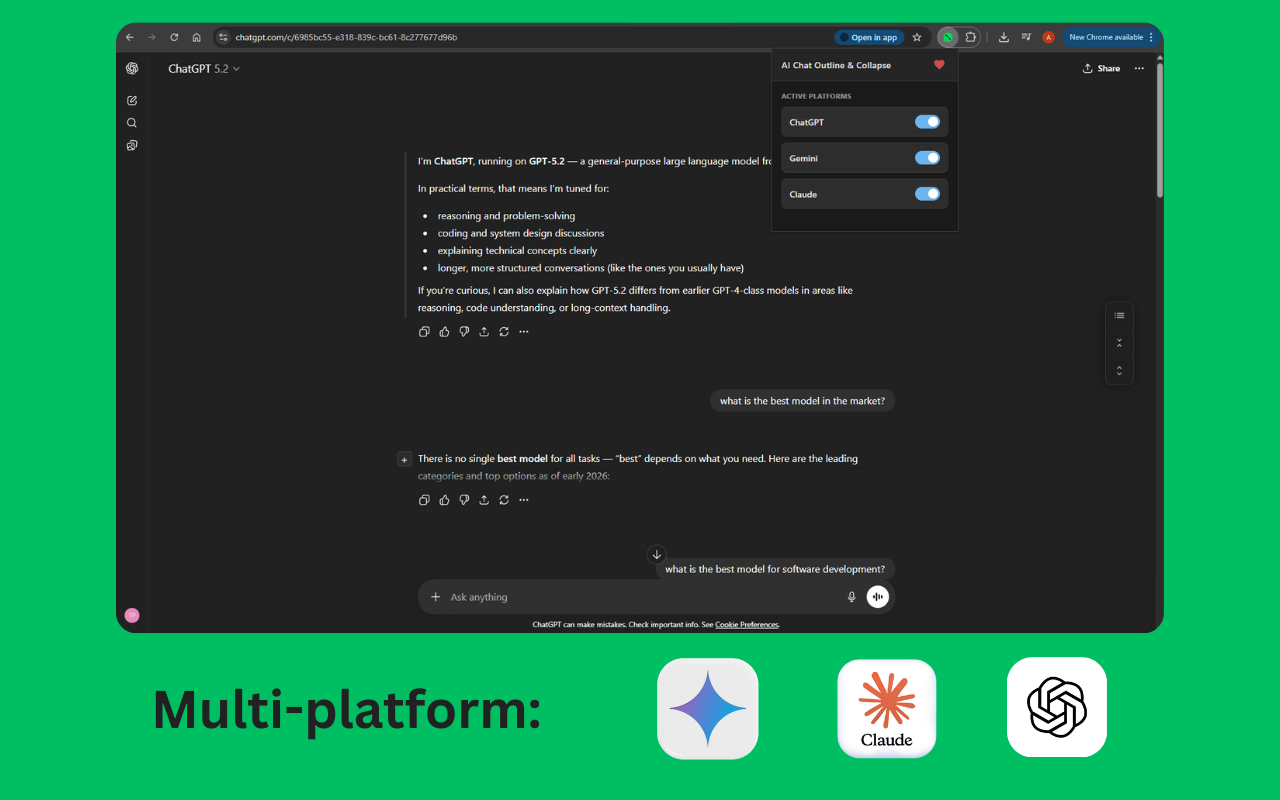Click the red heart in the extension popup
1280x800 pixels.
tap(939, 65)
